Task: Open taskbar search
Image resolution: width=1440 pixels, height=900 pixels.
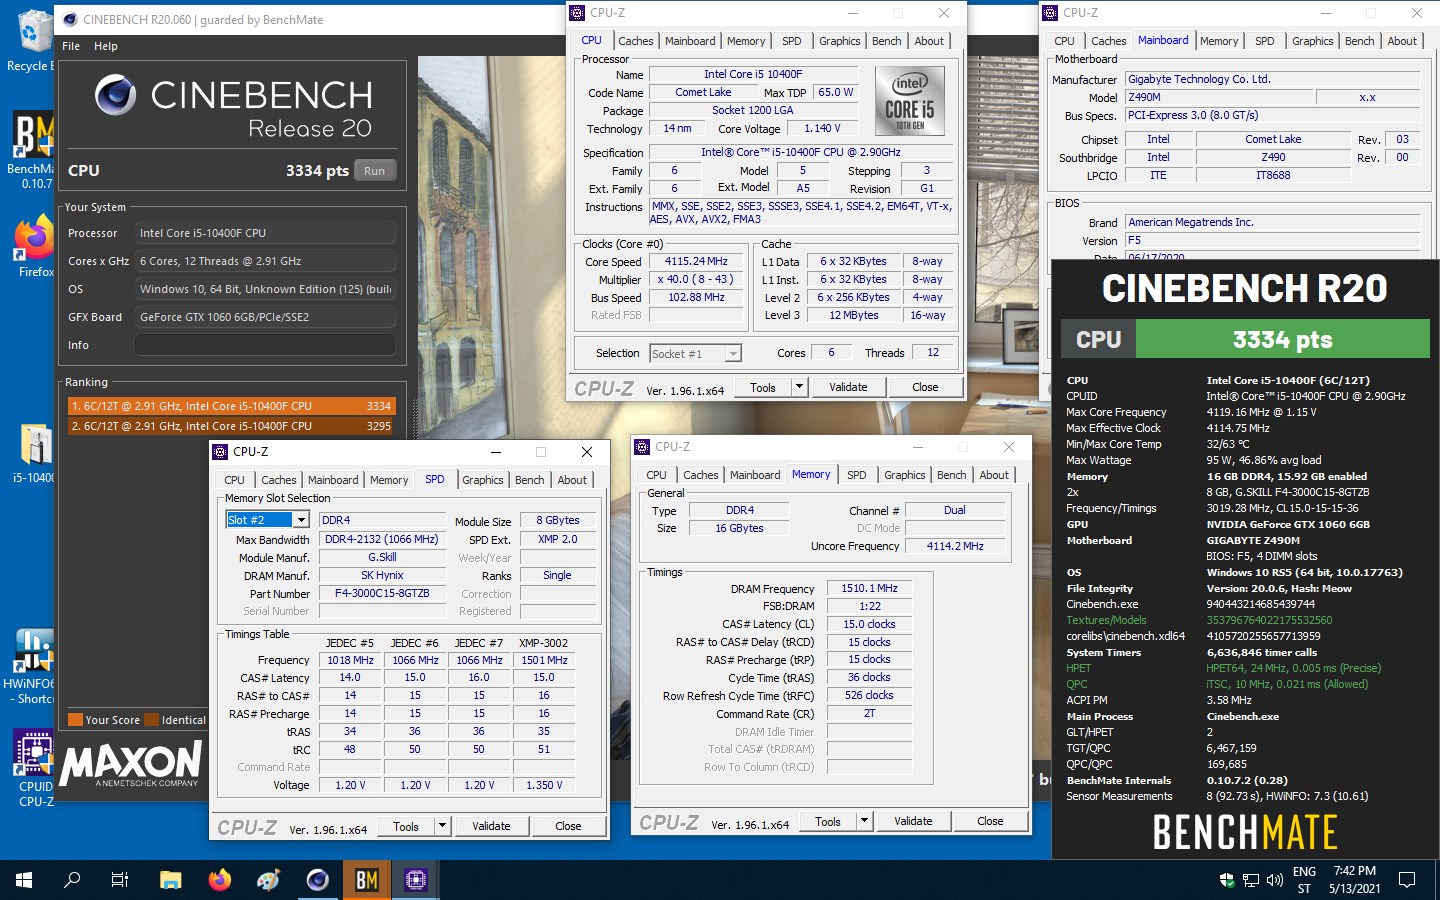Action: pos(72,880)
